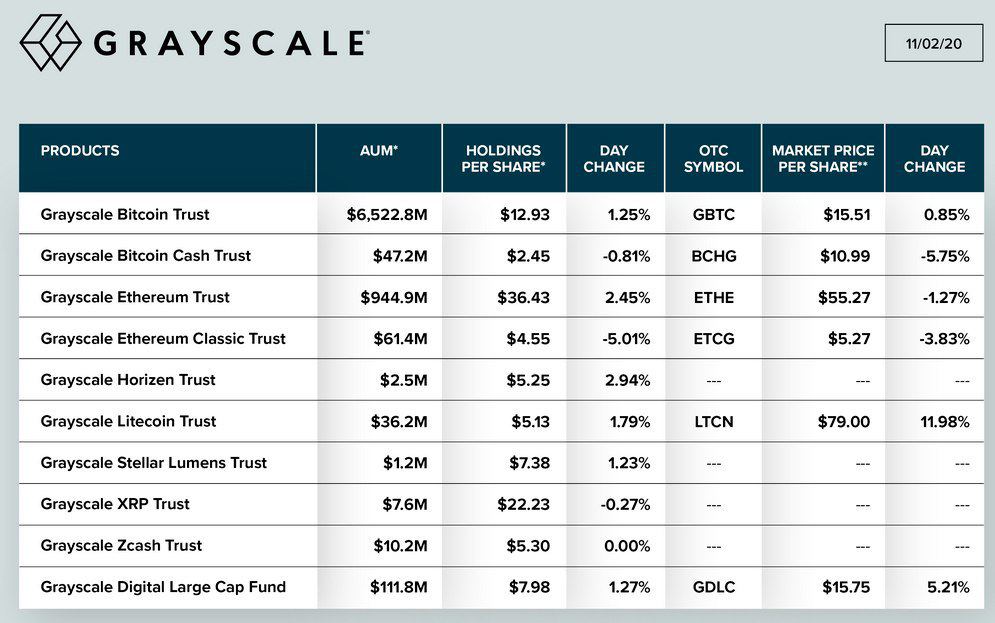Select Grayscale Stellar Lumens Trust
This screenshot has width=995, height=623.
click(154, 463)
